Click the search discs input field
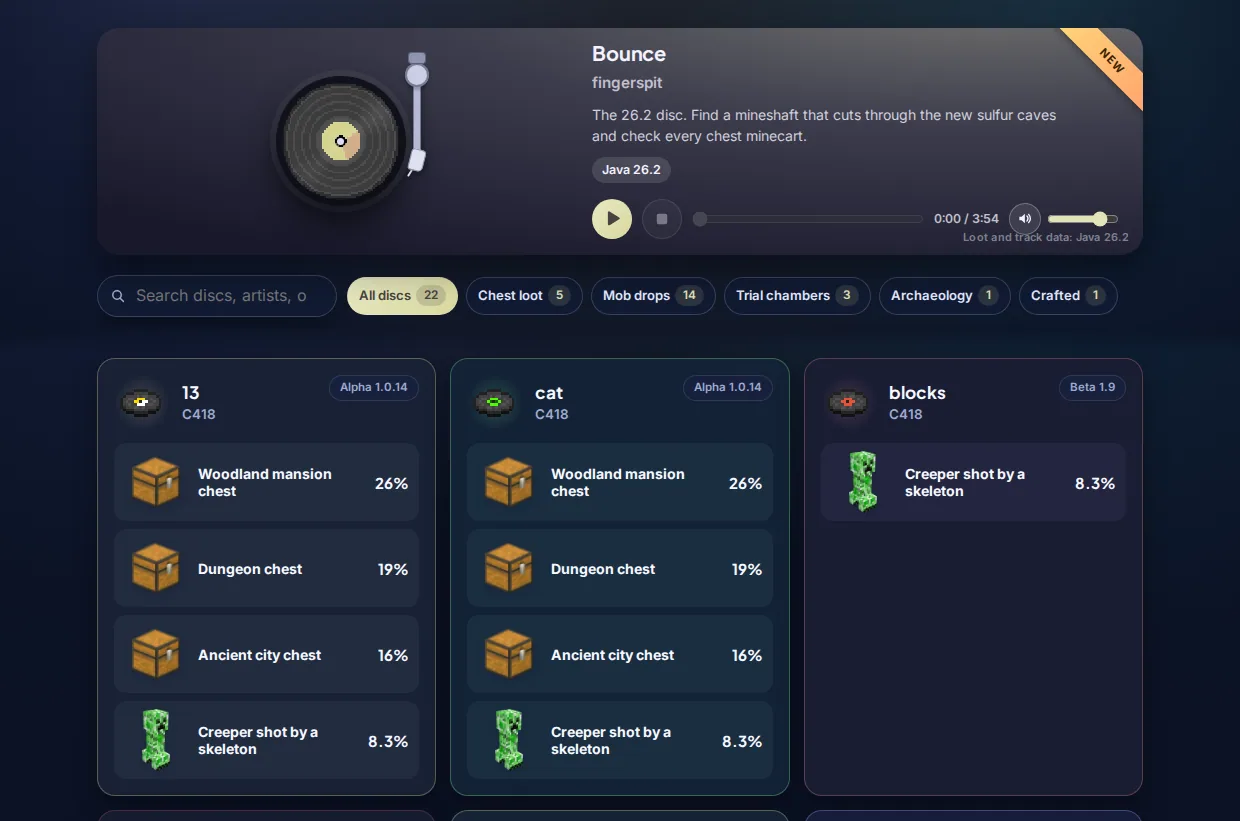Image resolution: width=1240 pixels, height=821 pixels. click(x=217, y=296)
